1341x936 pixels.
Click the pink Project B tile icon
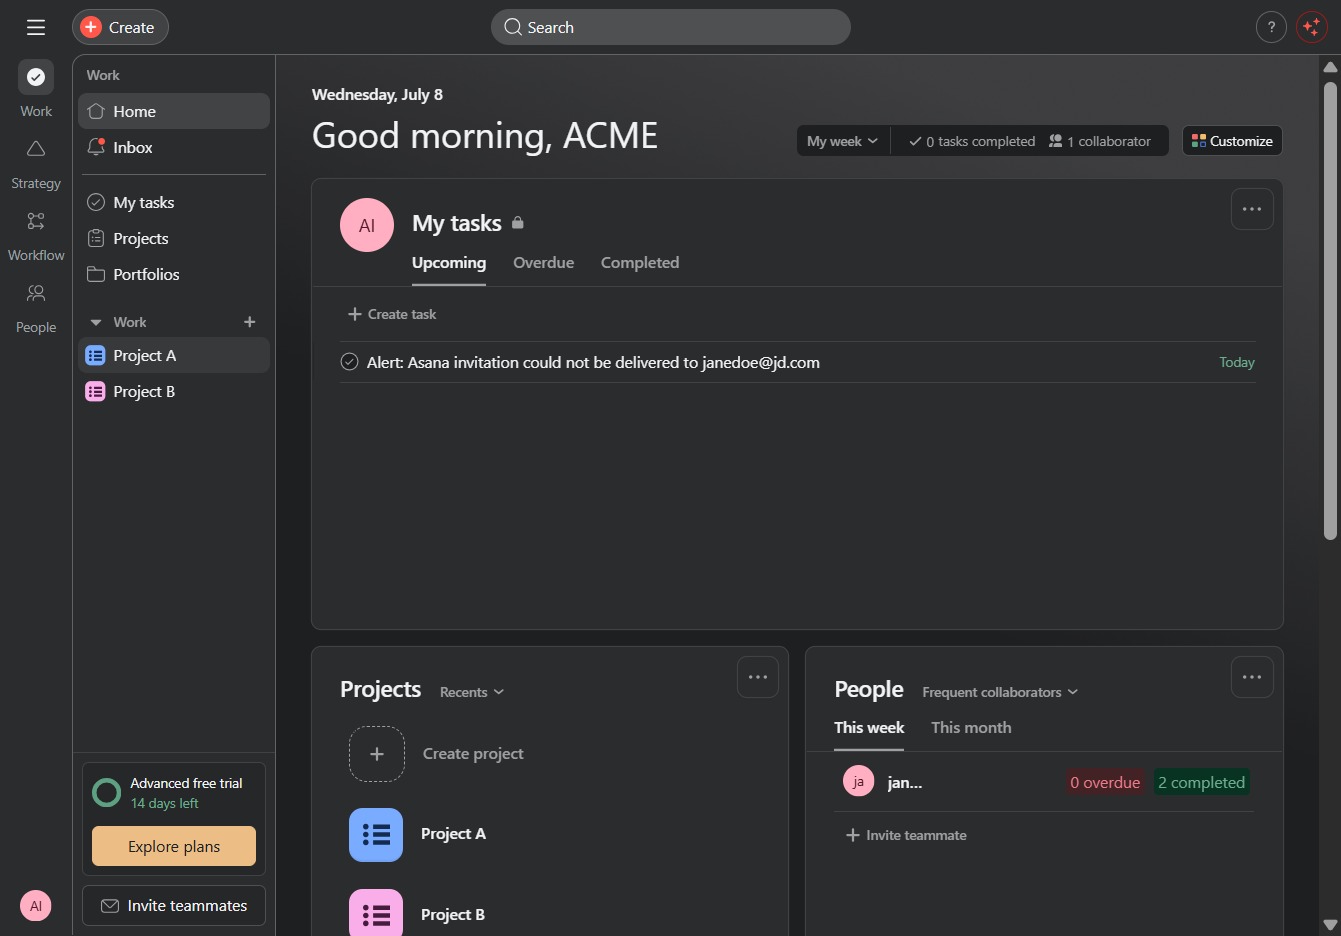[376, 913]
